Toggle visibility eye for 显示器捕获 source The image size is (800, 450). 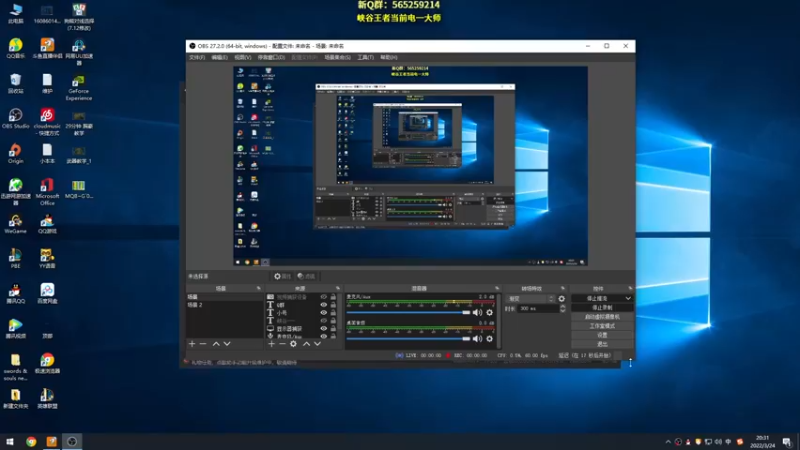click(x=323, y=329)
